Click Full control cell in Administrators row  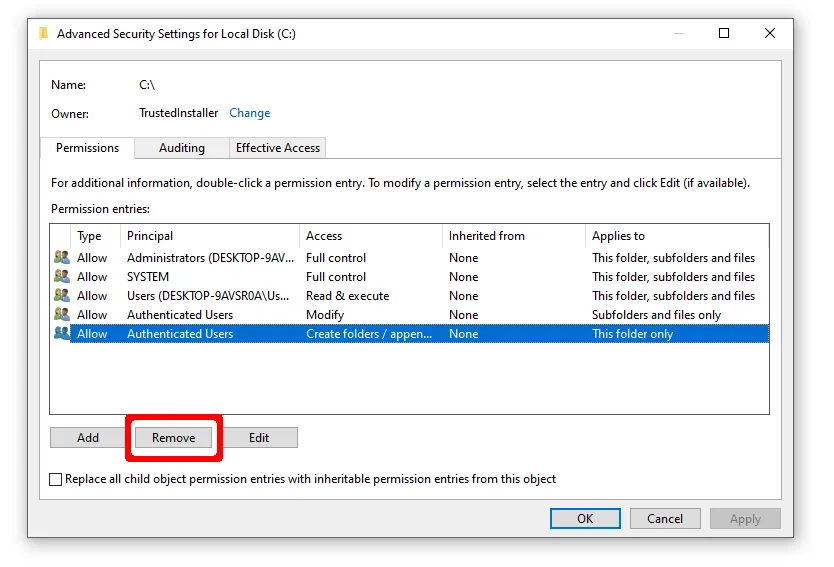point(336,257)
